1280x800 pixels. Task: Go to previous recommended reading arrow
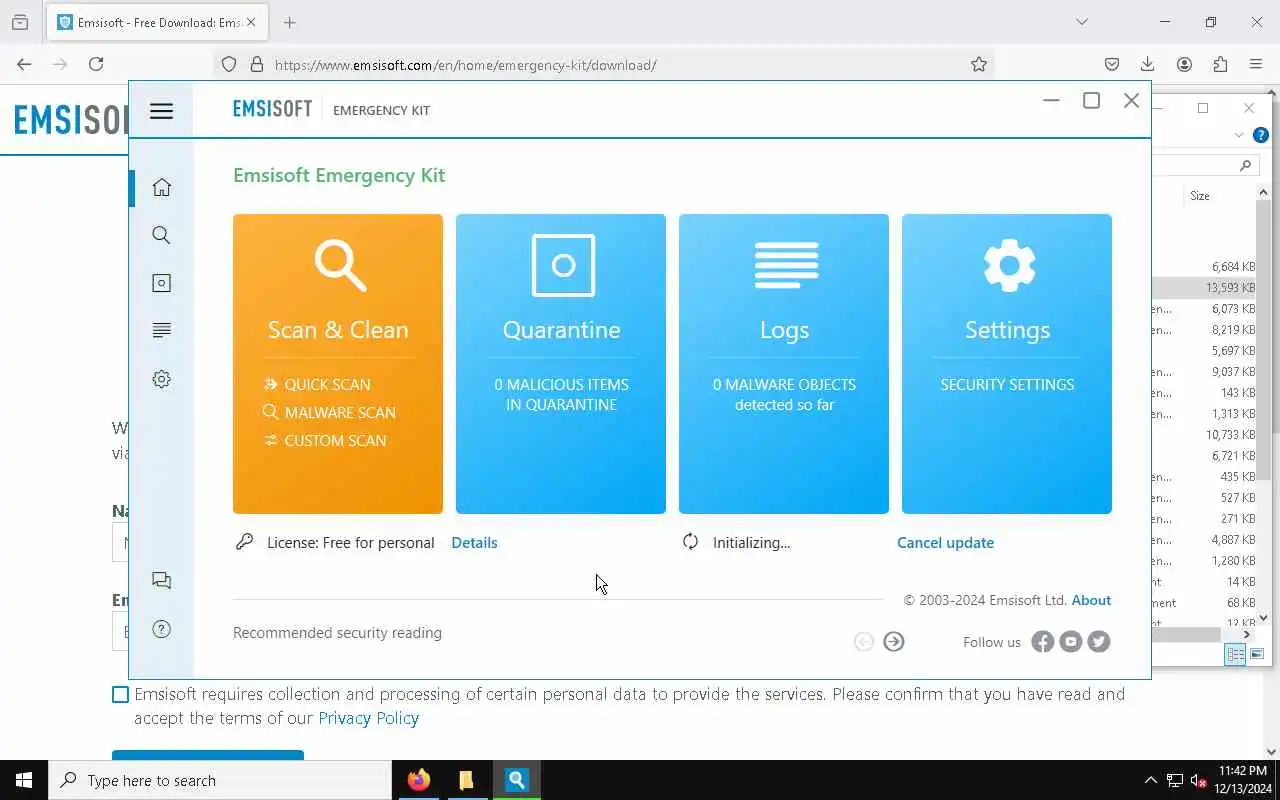864,642
